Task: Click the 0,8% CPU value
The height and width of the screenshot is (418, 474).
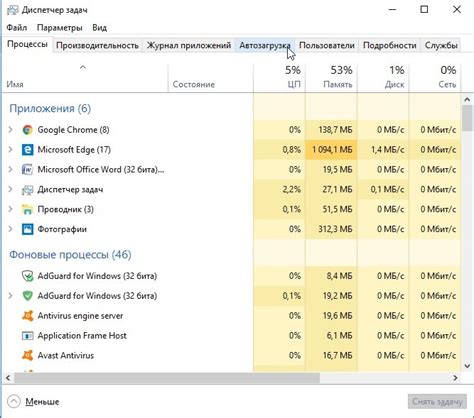Action: [x=292, y=150]
